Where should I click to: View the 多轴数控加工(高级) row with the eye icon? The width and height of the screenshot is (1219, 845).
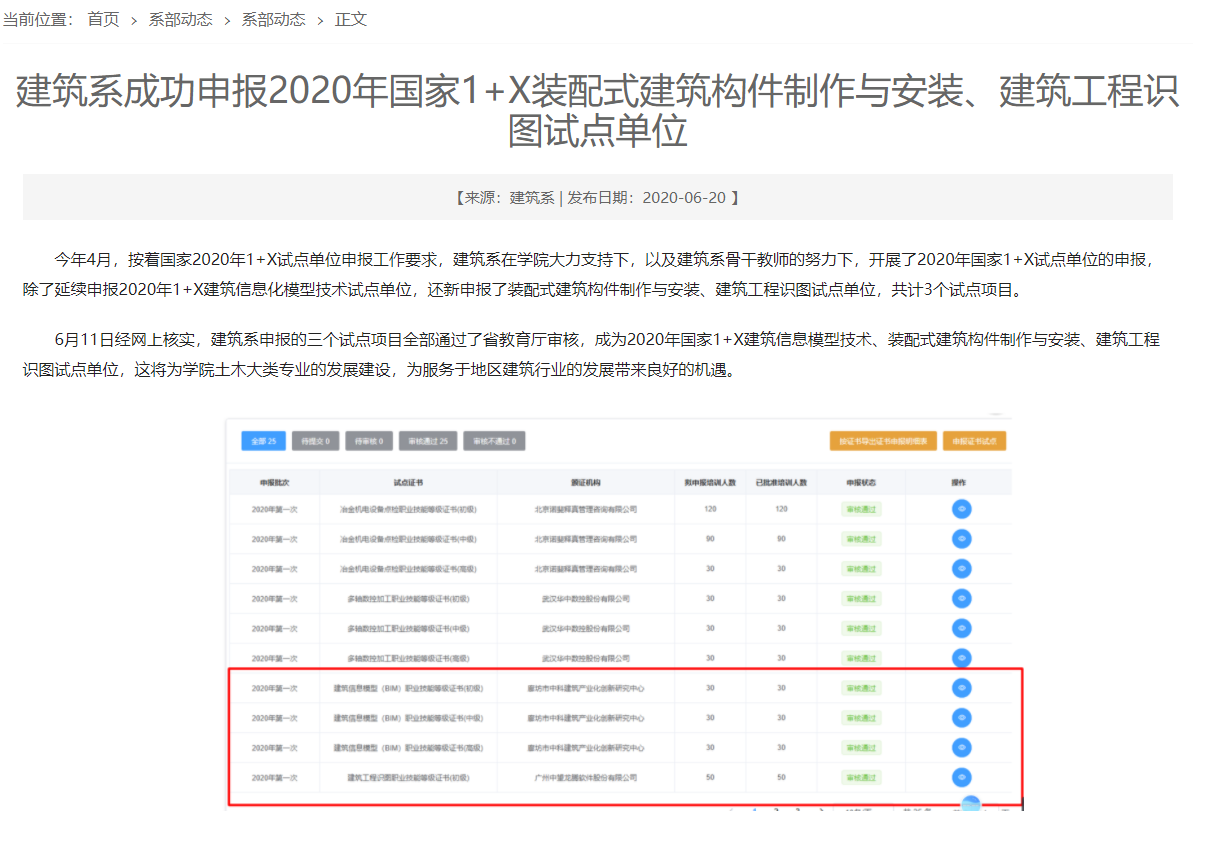962,658
